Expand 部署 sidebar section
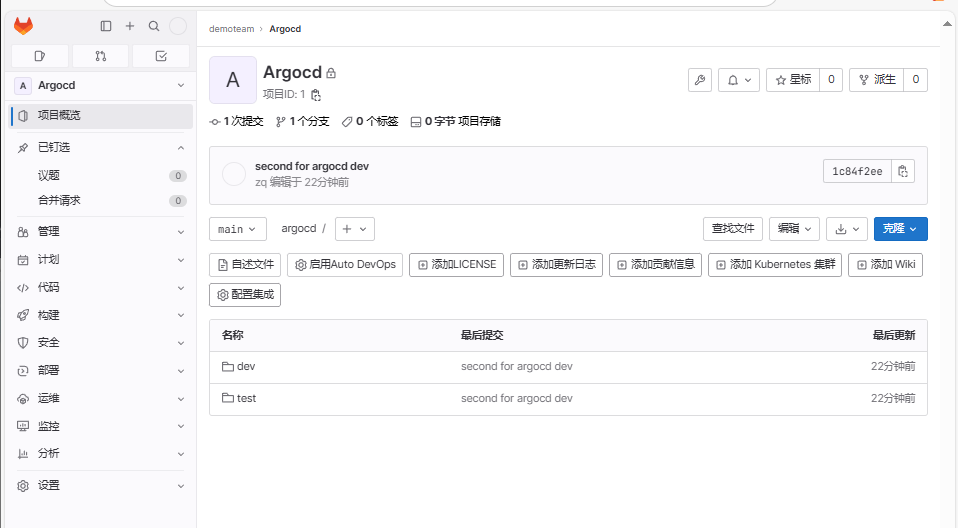The image size is (958, 528). 101,371
